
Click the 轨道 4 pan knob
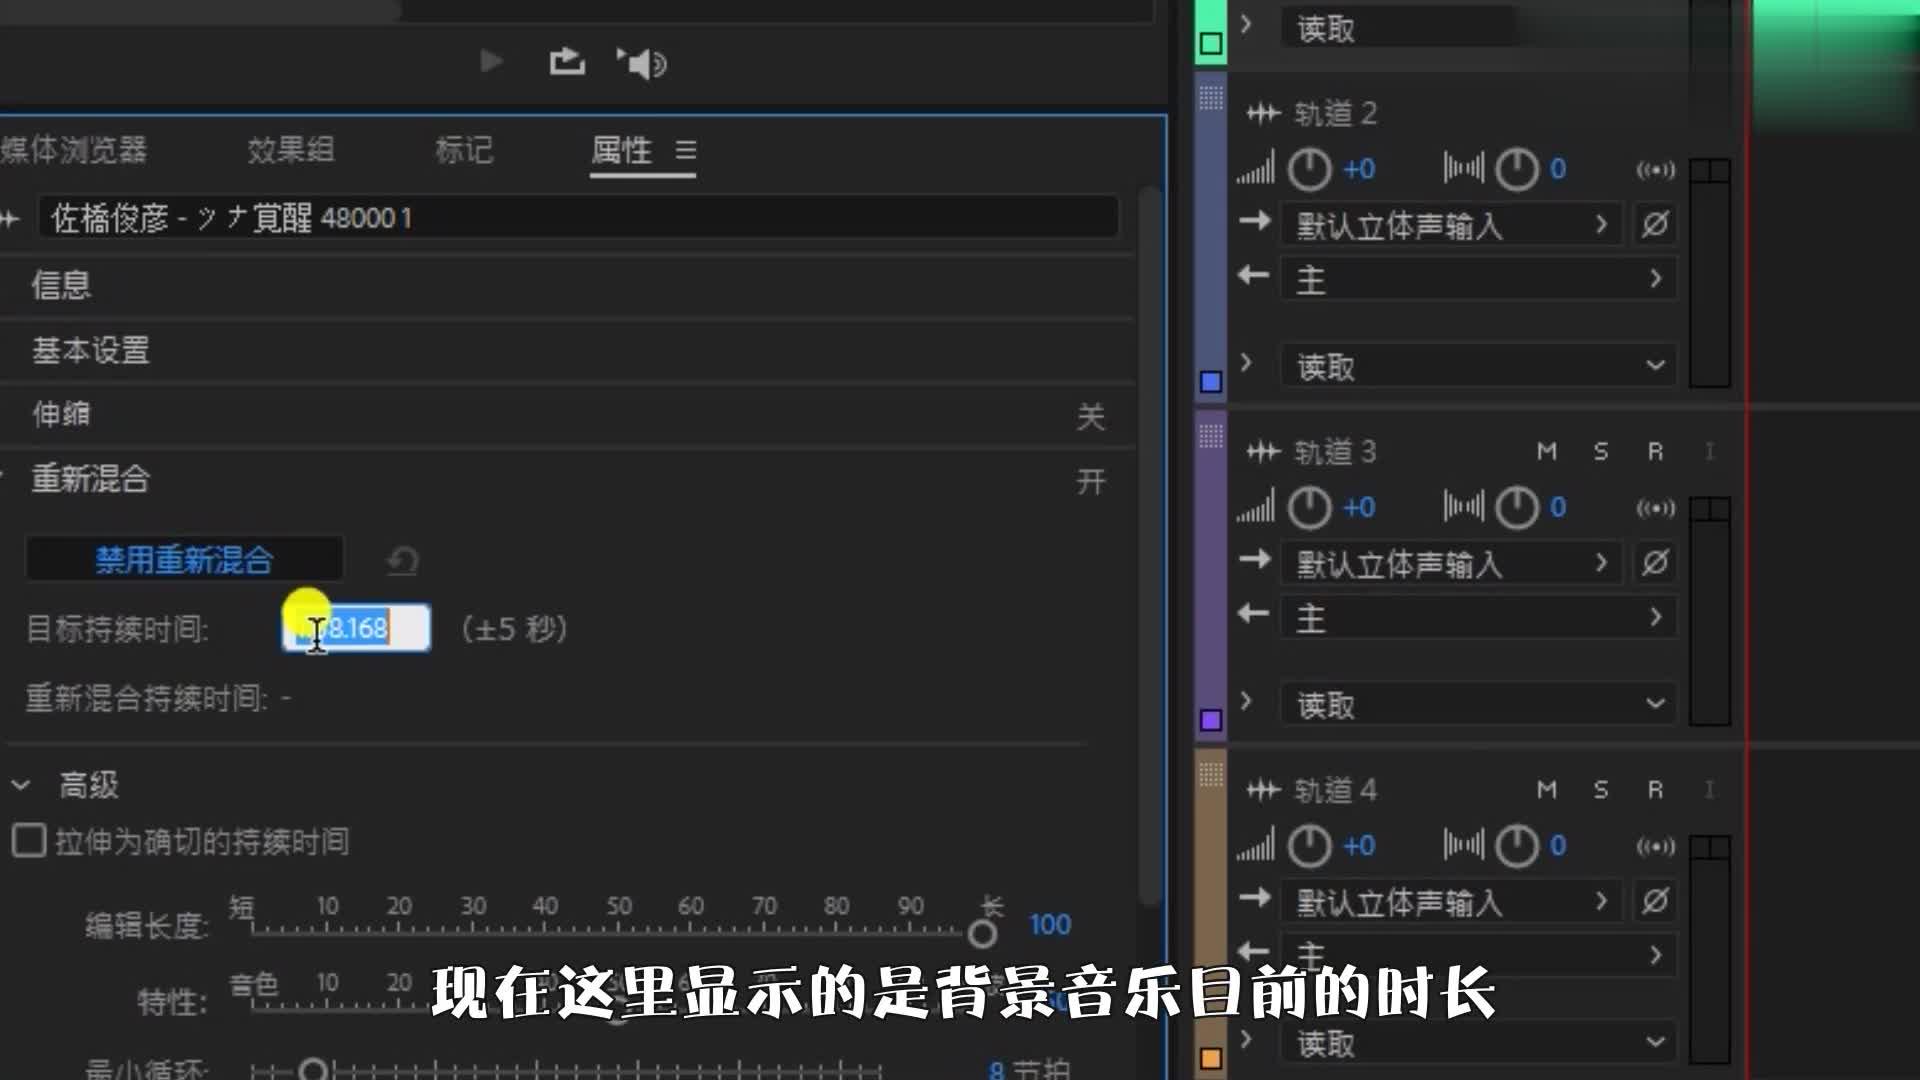[1516, 846]
